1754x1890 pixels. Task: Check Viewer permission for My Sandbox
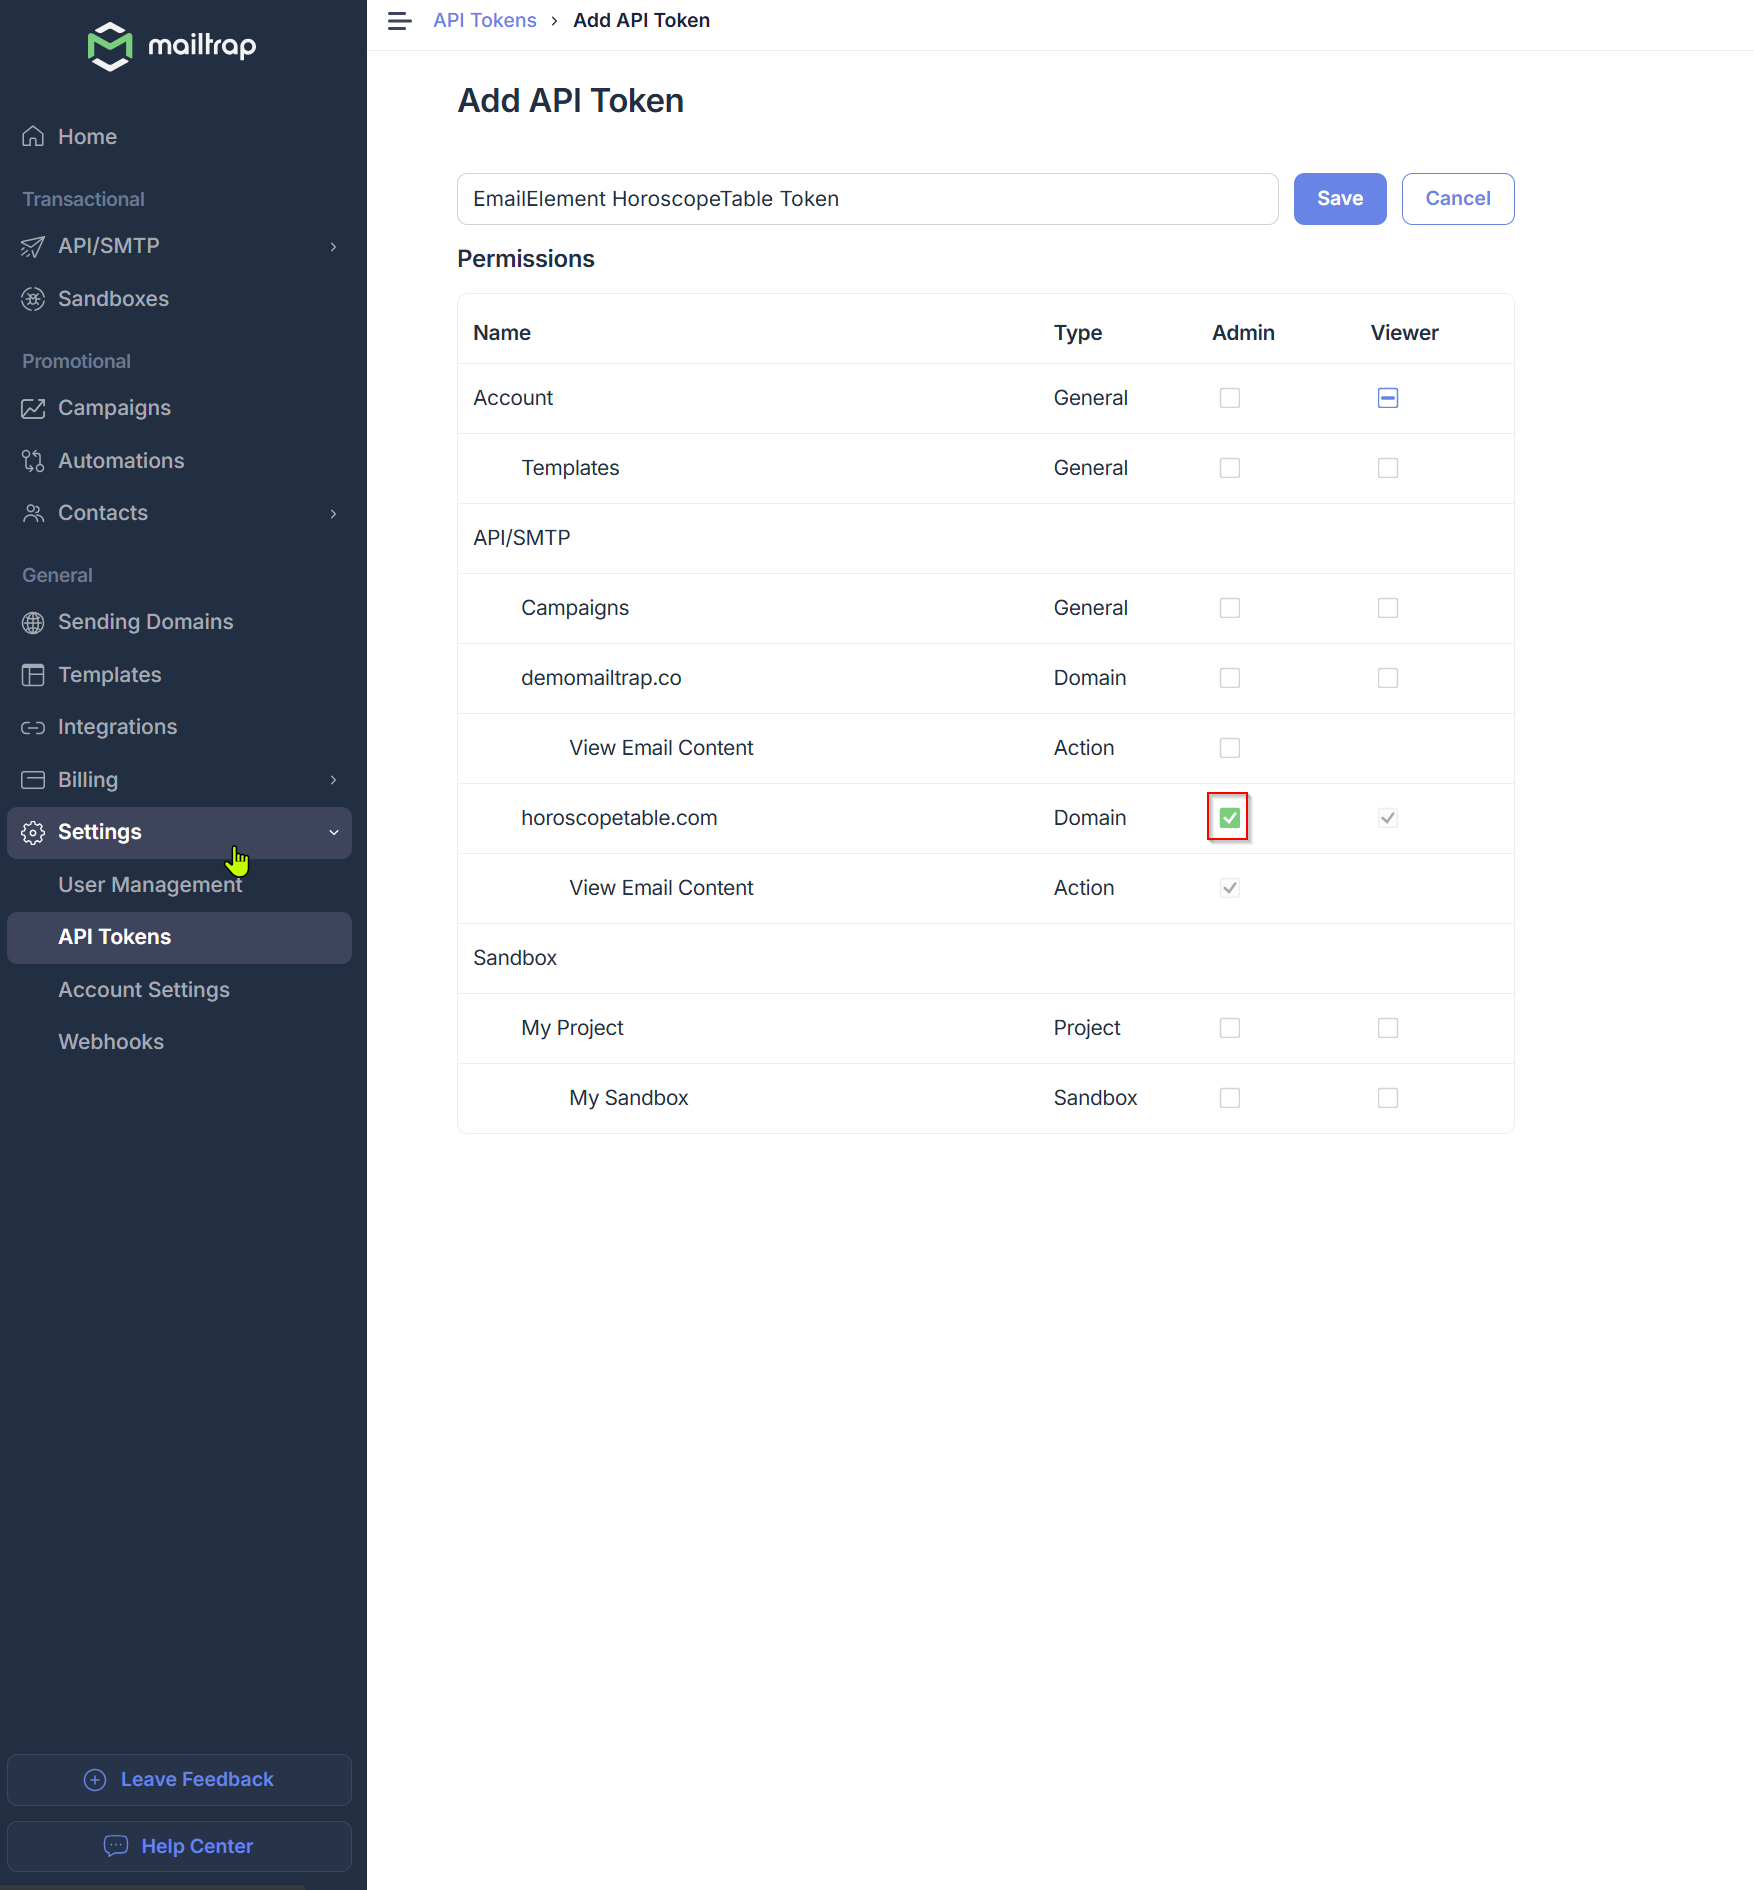[x=1387, y=1098]
